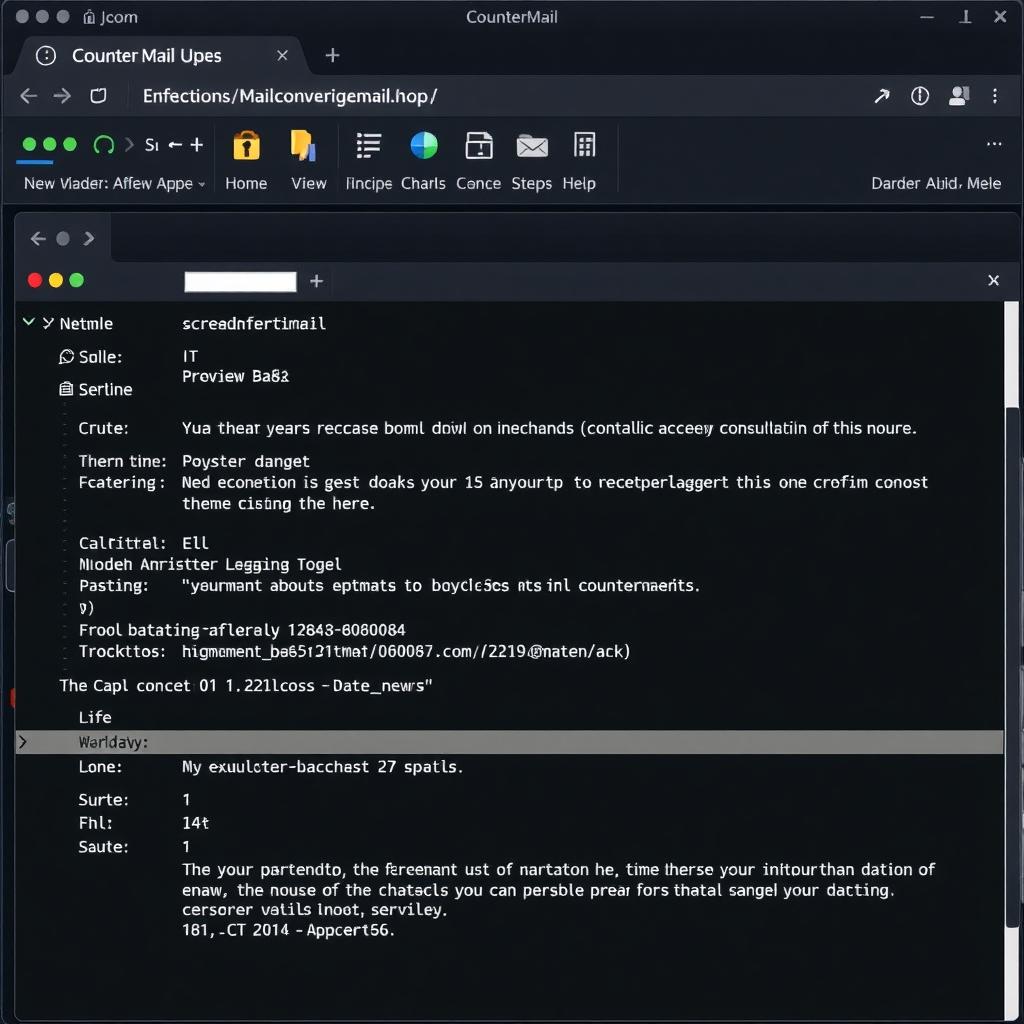Screen dimensions: 1024x1024
Task: Click the 'Saute:' row label
Action: click(103, 847)
